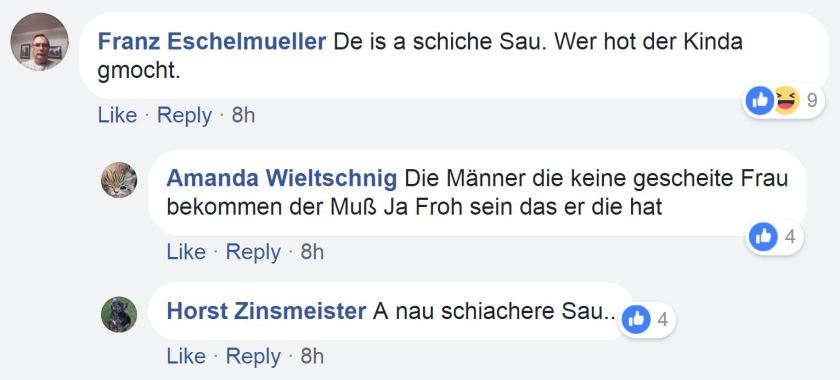Reply to Franz Eschelmueller's comment
Screen dimensions: 840x380
(x=184, y=116)
